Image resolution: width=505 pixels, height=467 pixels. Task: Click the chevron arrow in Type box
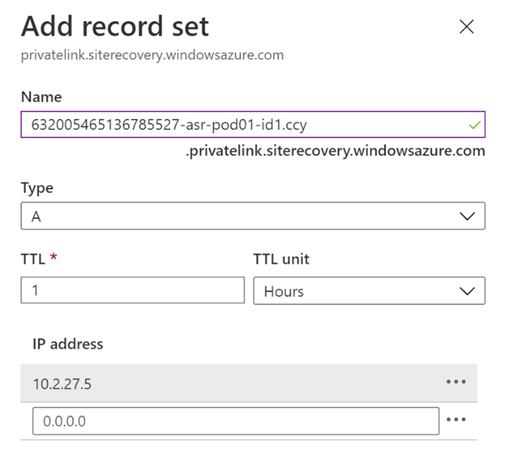coord(467,216)
